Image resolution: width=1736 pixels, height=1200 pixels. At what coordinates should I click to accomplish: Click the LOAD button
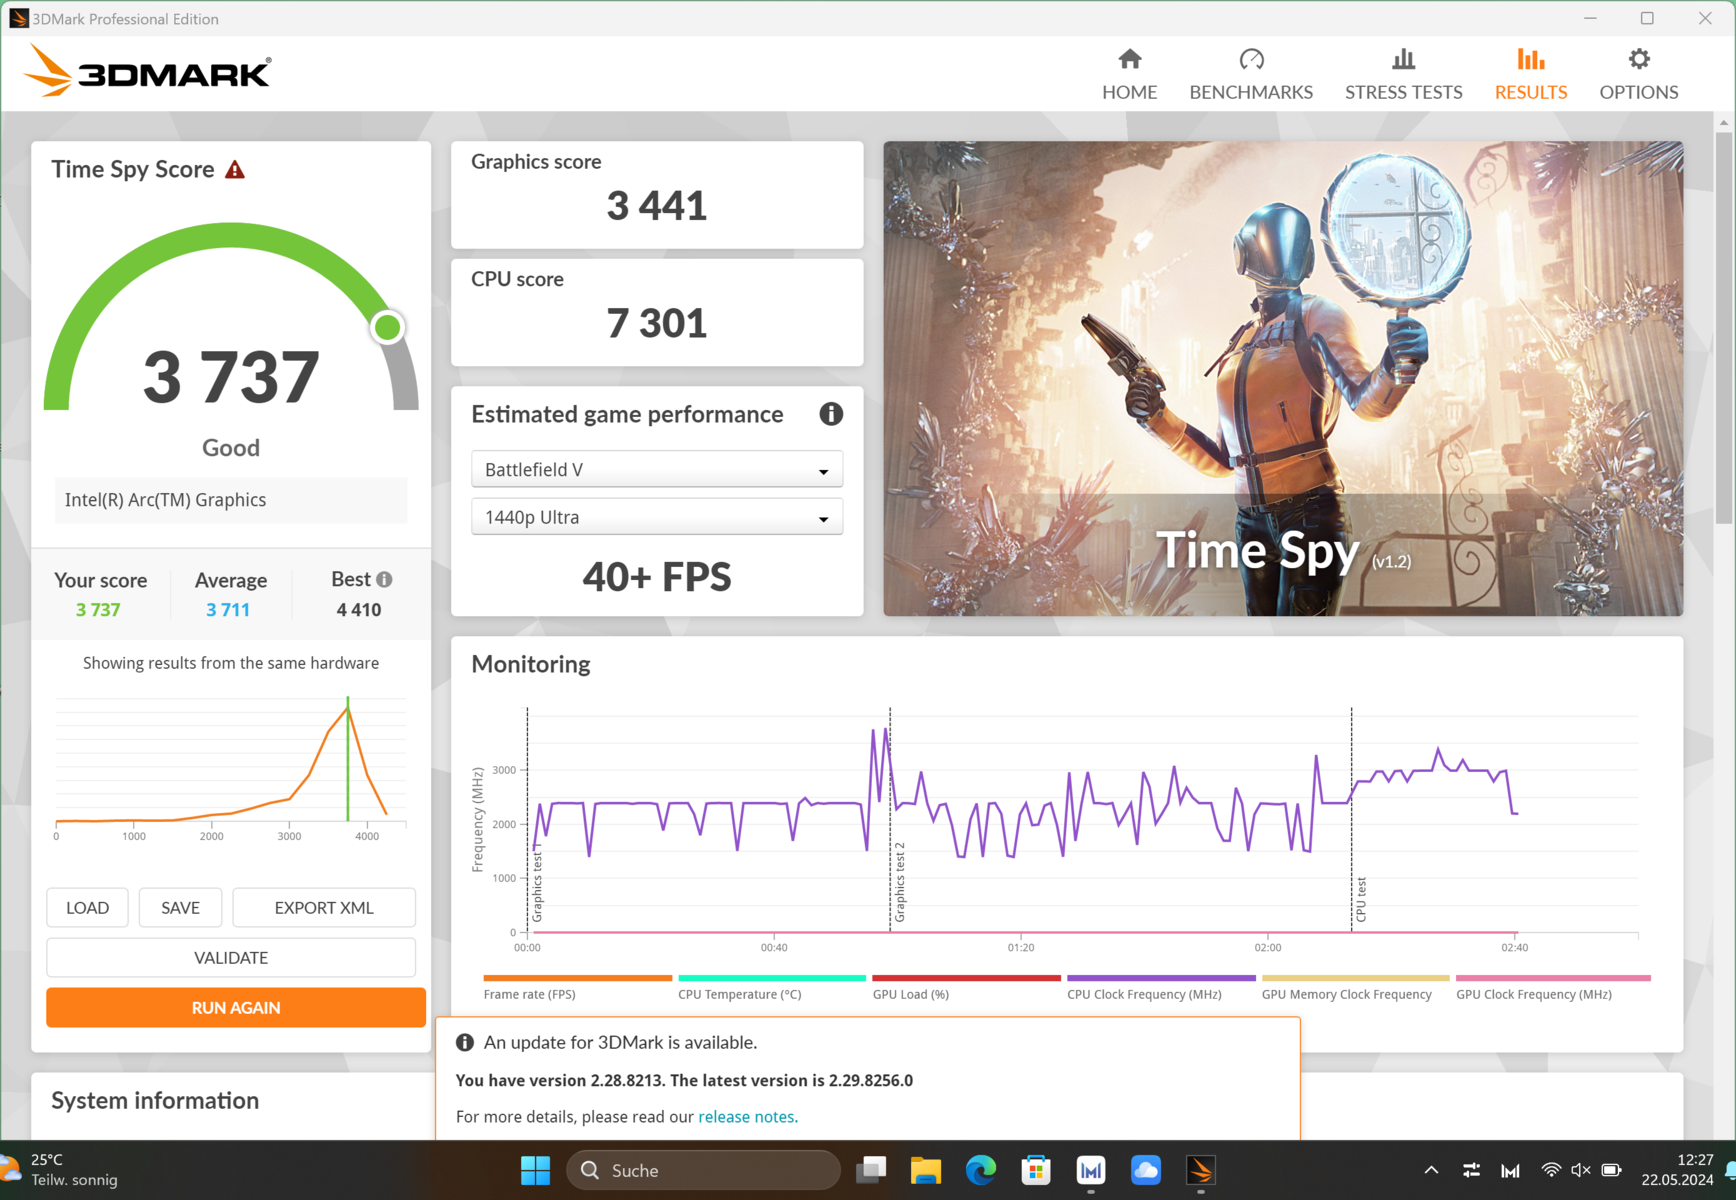[x=87, y=908]
